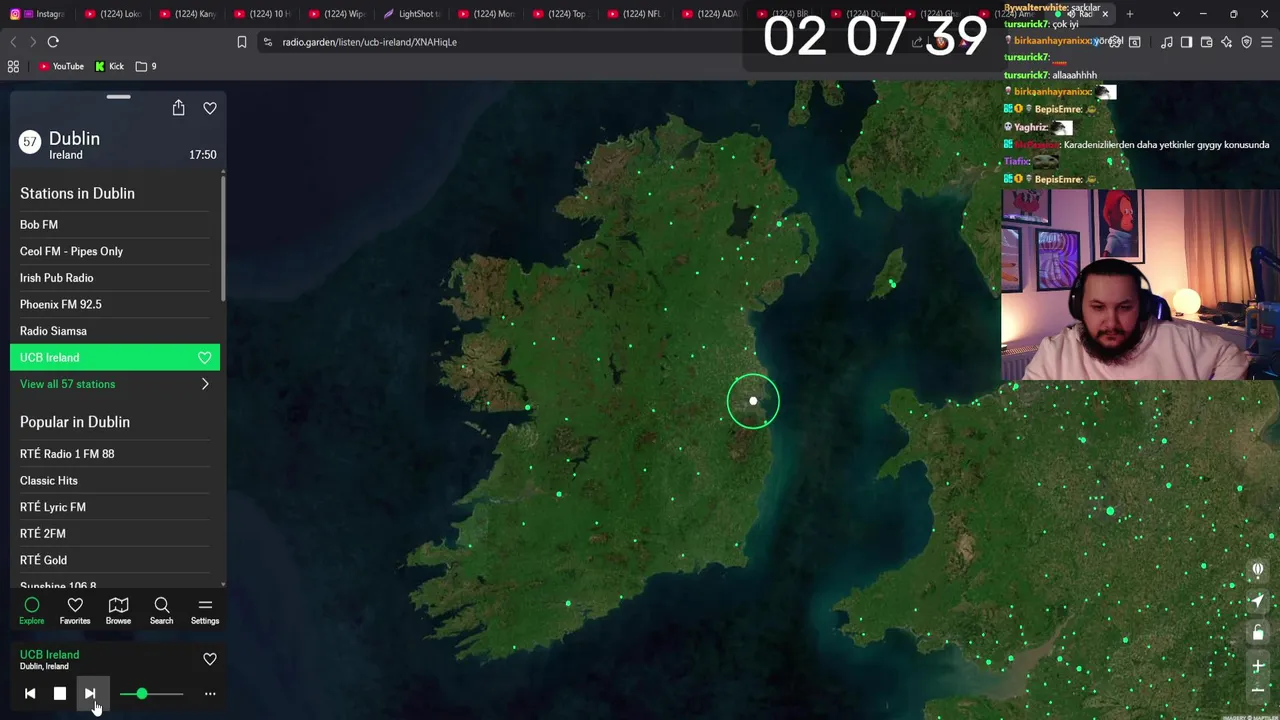Close the Radio Garden tab
Image resolution: width=1280 pixels, height=720 pixels.
1105,14
